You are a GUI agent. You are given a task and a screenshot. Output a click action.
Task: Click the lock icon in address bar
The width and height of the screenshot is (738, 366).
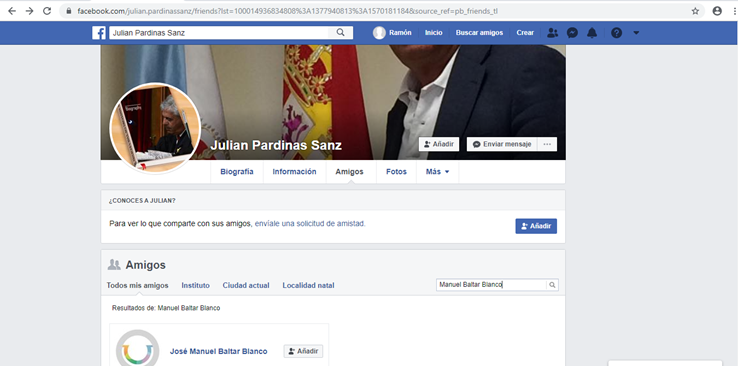pyautogui.click(x=69, y=11)
